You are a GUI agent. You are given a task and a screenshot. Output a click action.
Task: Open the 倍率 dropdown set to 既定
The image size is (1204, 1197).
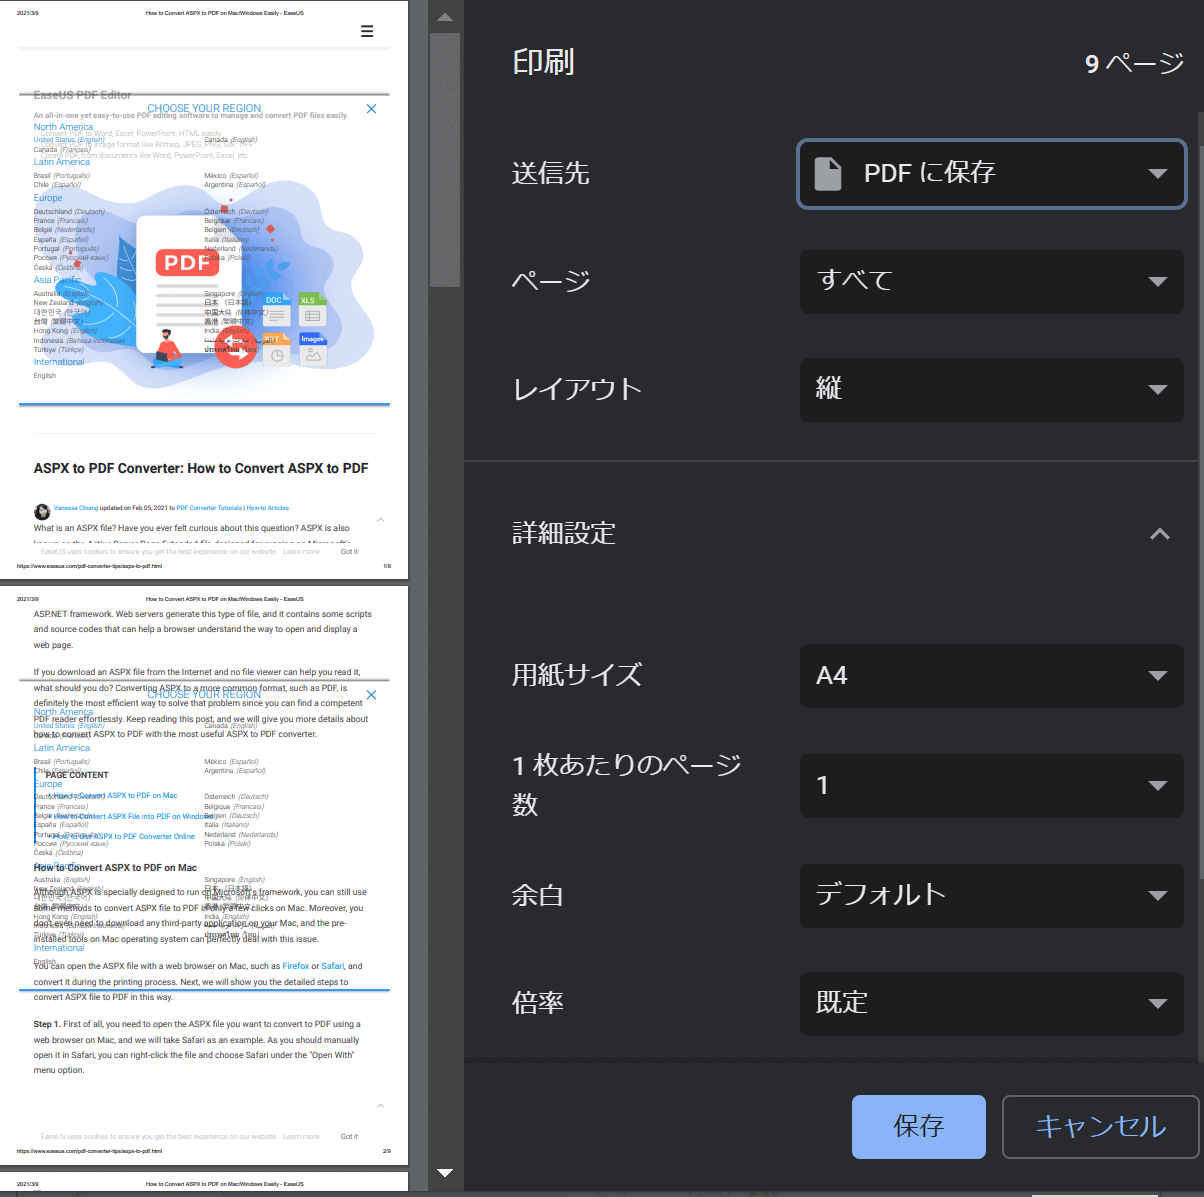(991, 1003)
